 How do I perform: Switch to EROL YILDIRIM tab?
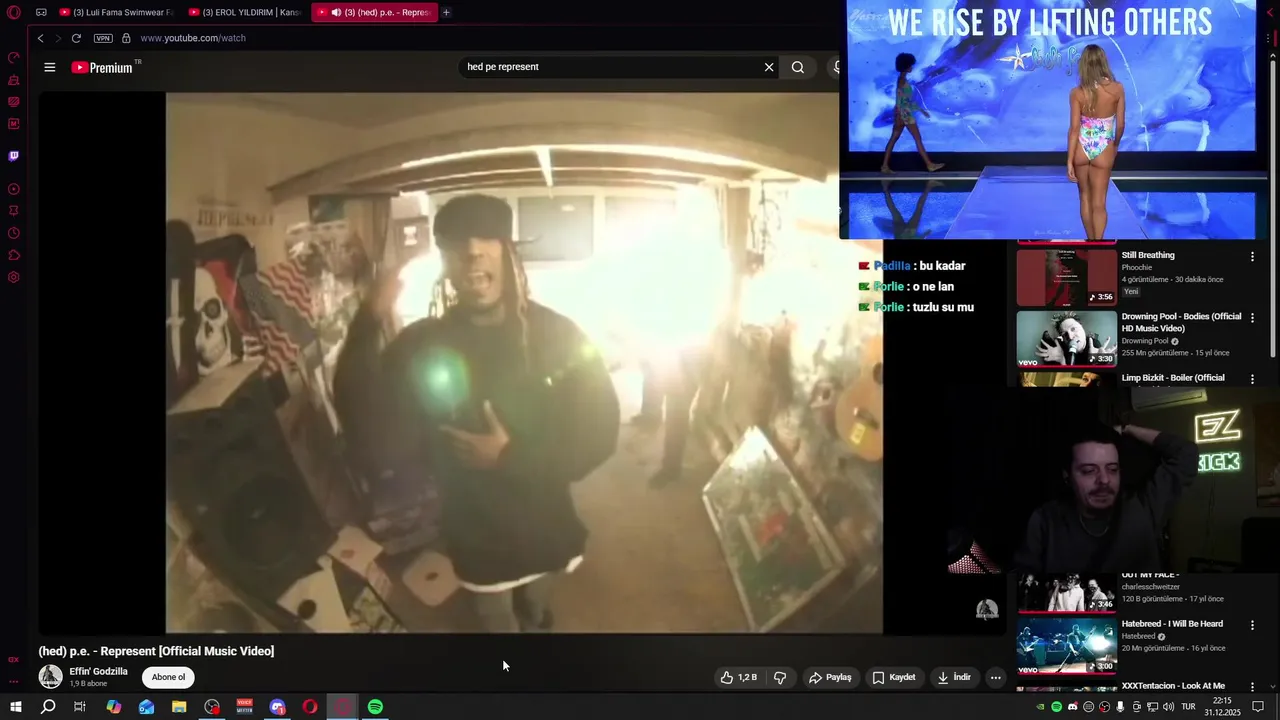pos(244,12)
